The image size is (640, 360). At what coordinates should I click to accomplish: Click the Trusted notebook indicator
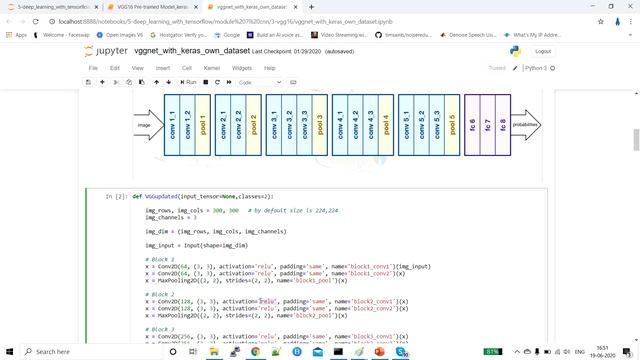coord(497,68)
